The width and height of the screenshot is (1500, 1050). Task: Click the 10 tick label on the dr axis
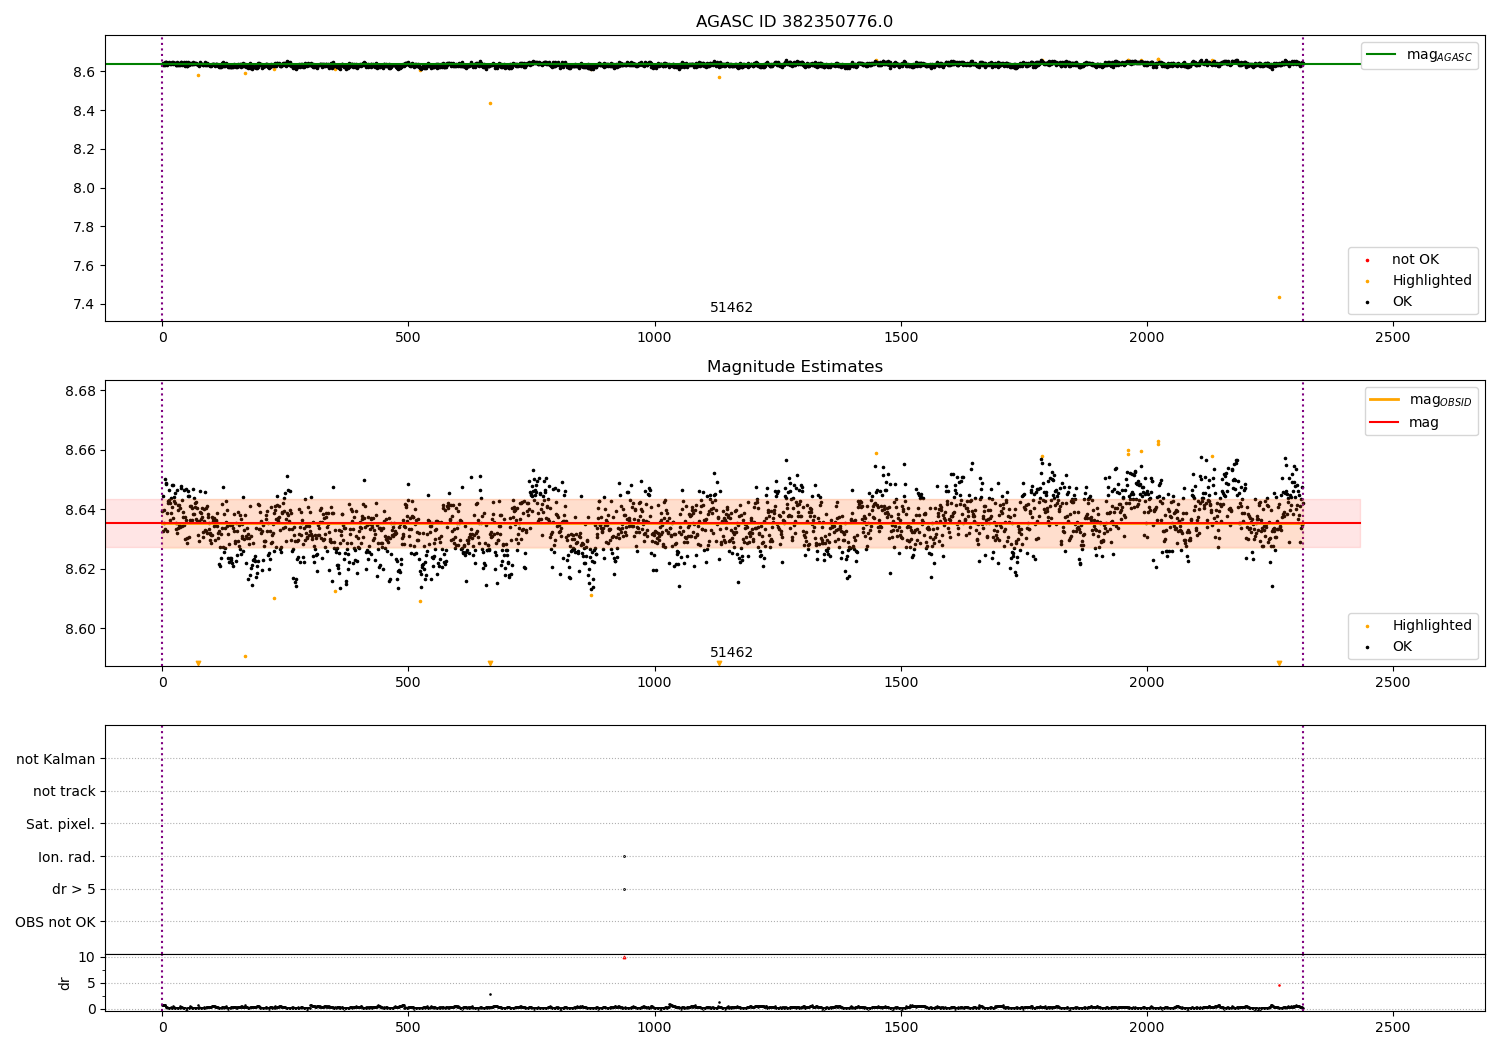[87, 957]
